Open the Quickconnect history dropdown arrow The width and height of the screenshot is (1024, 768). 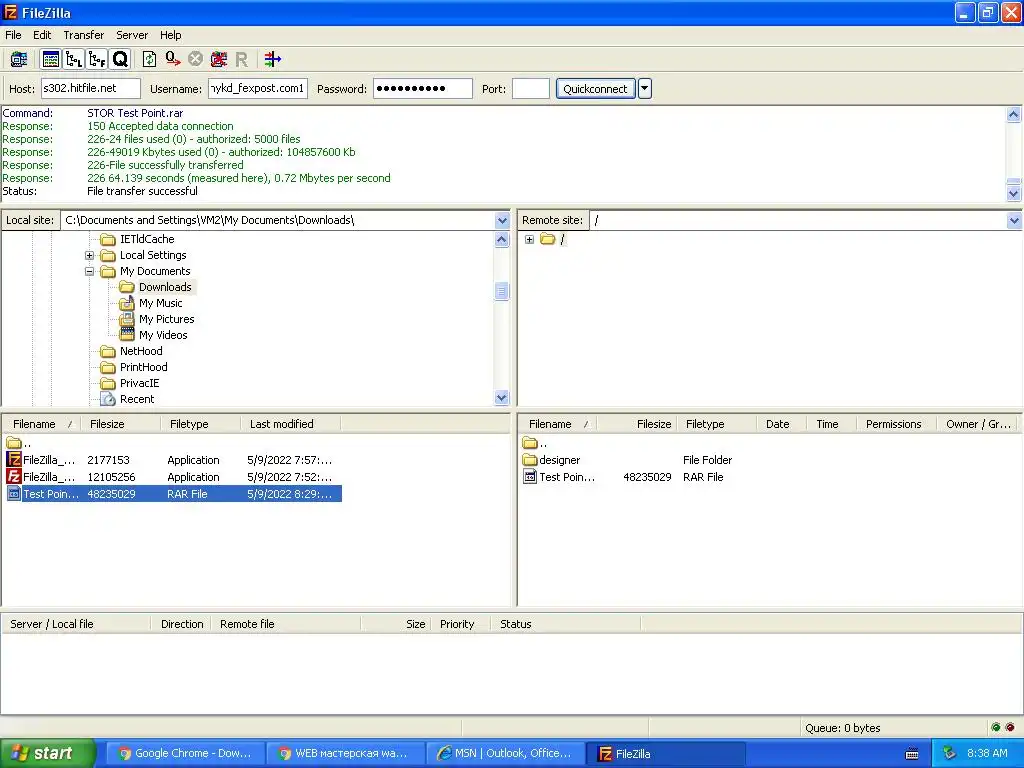click(645, 89)
